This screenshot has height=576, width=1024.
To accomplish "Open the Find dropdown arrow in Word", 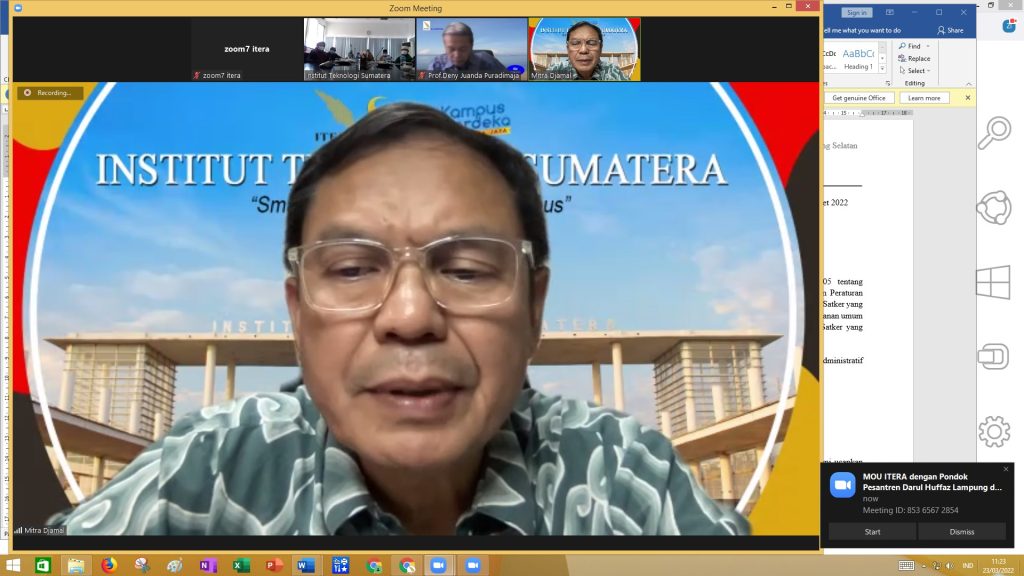I will (928, 46).
